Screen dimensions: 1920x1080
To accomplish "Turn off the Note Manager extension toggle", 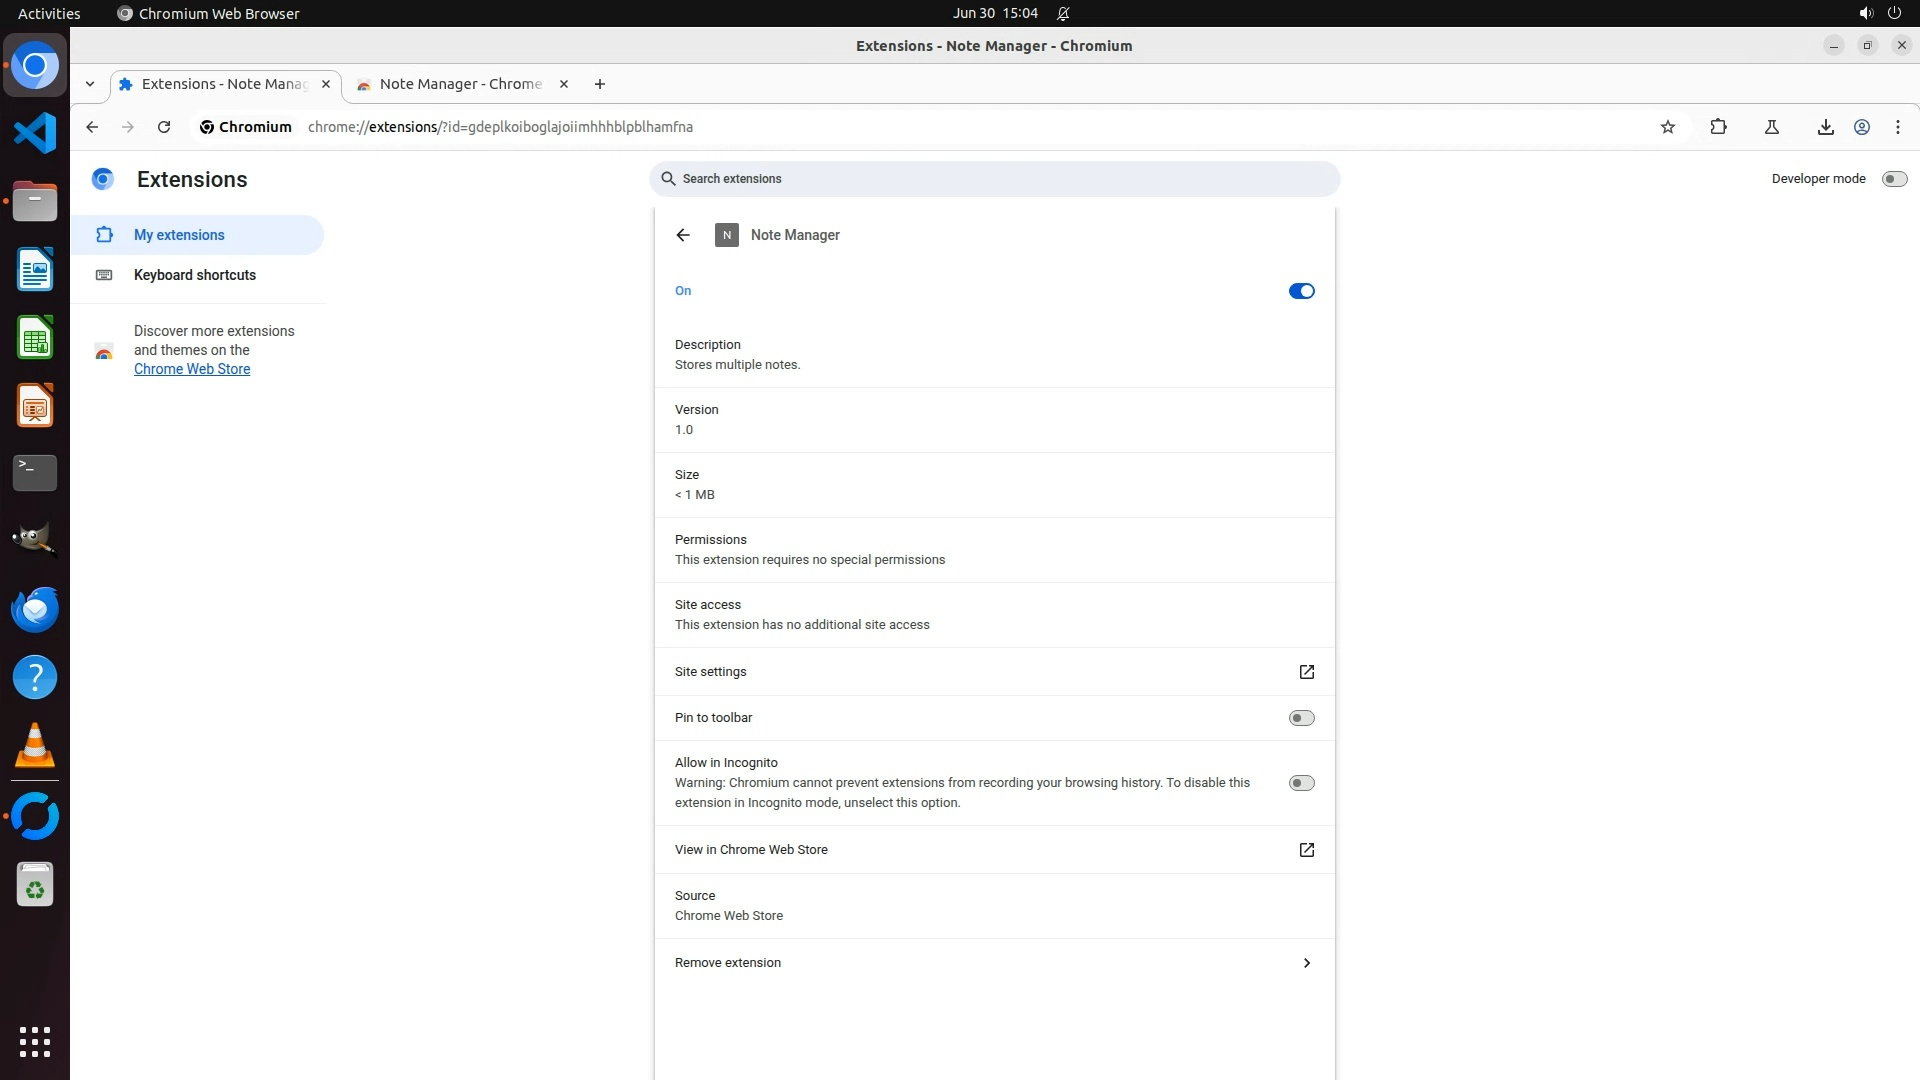I will click(x=1301, y=291).
